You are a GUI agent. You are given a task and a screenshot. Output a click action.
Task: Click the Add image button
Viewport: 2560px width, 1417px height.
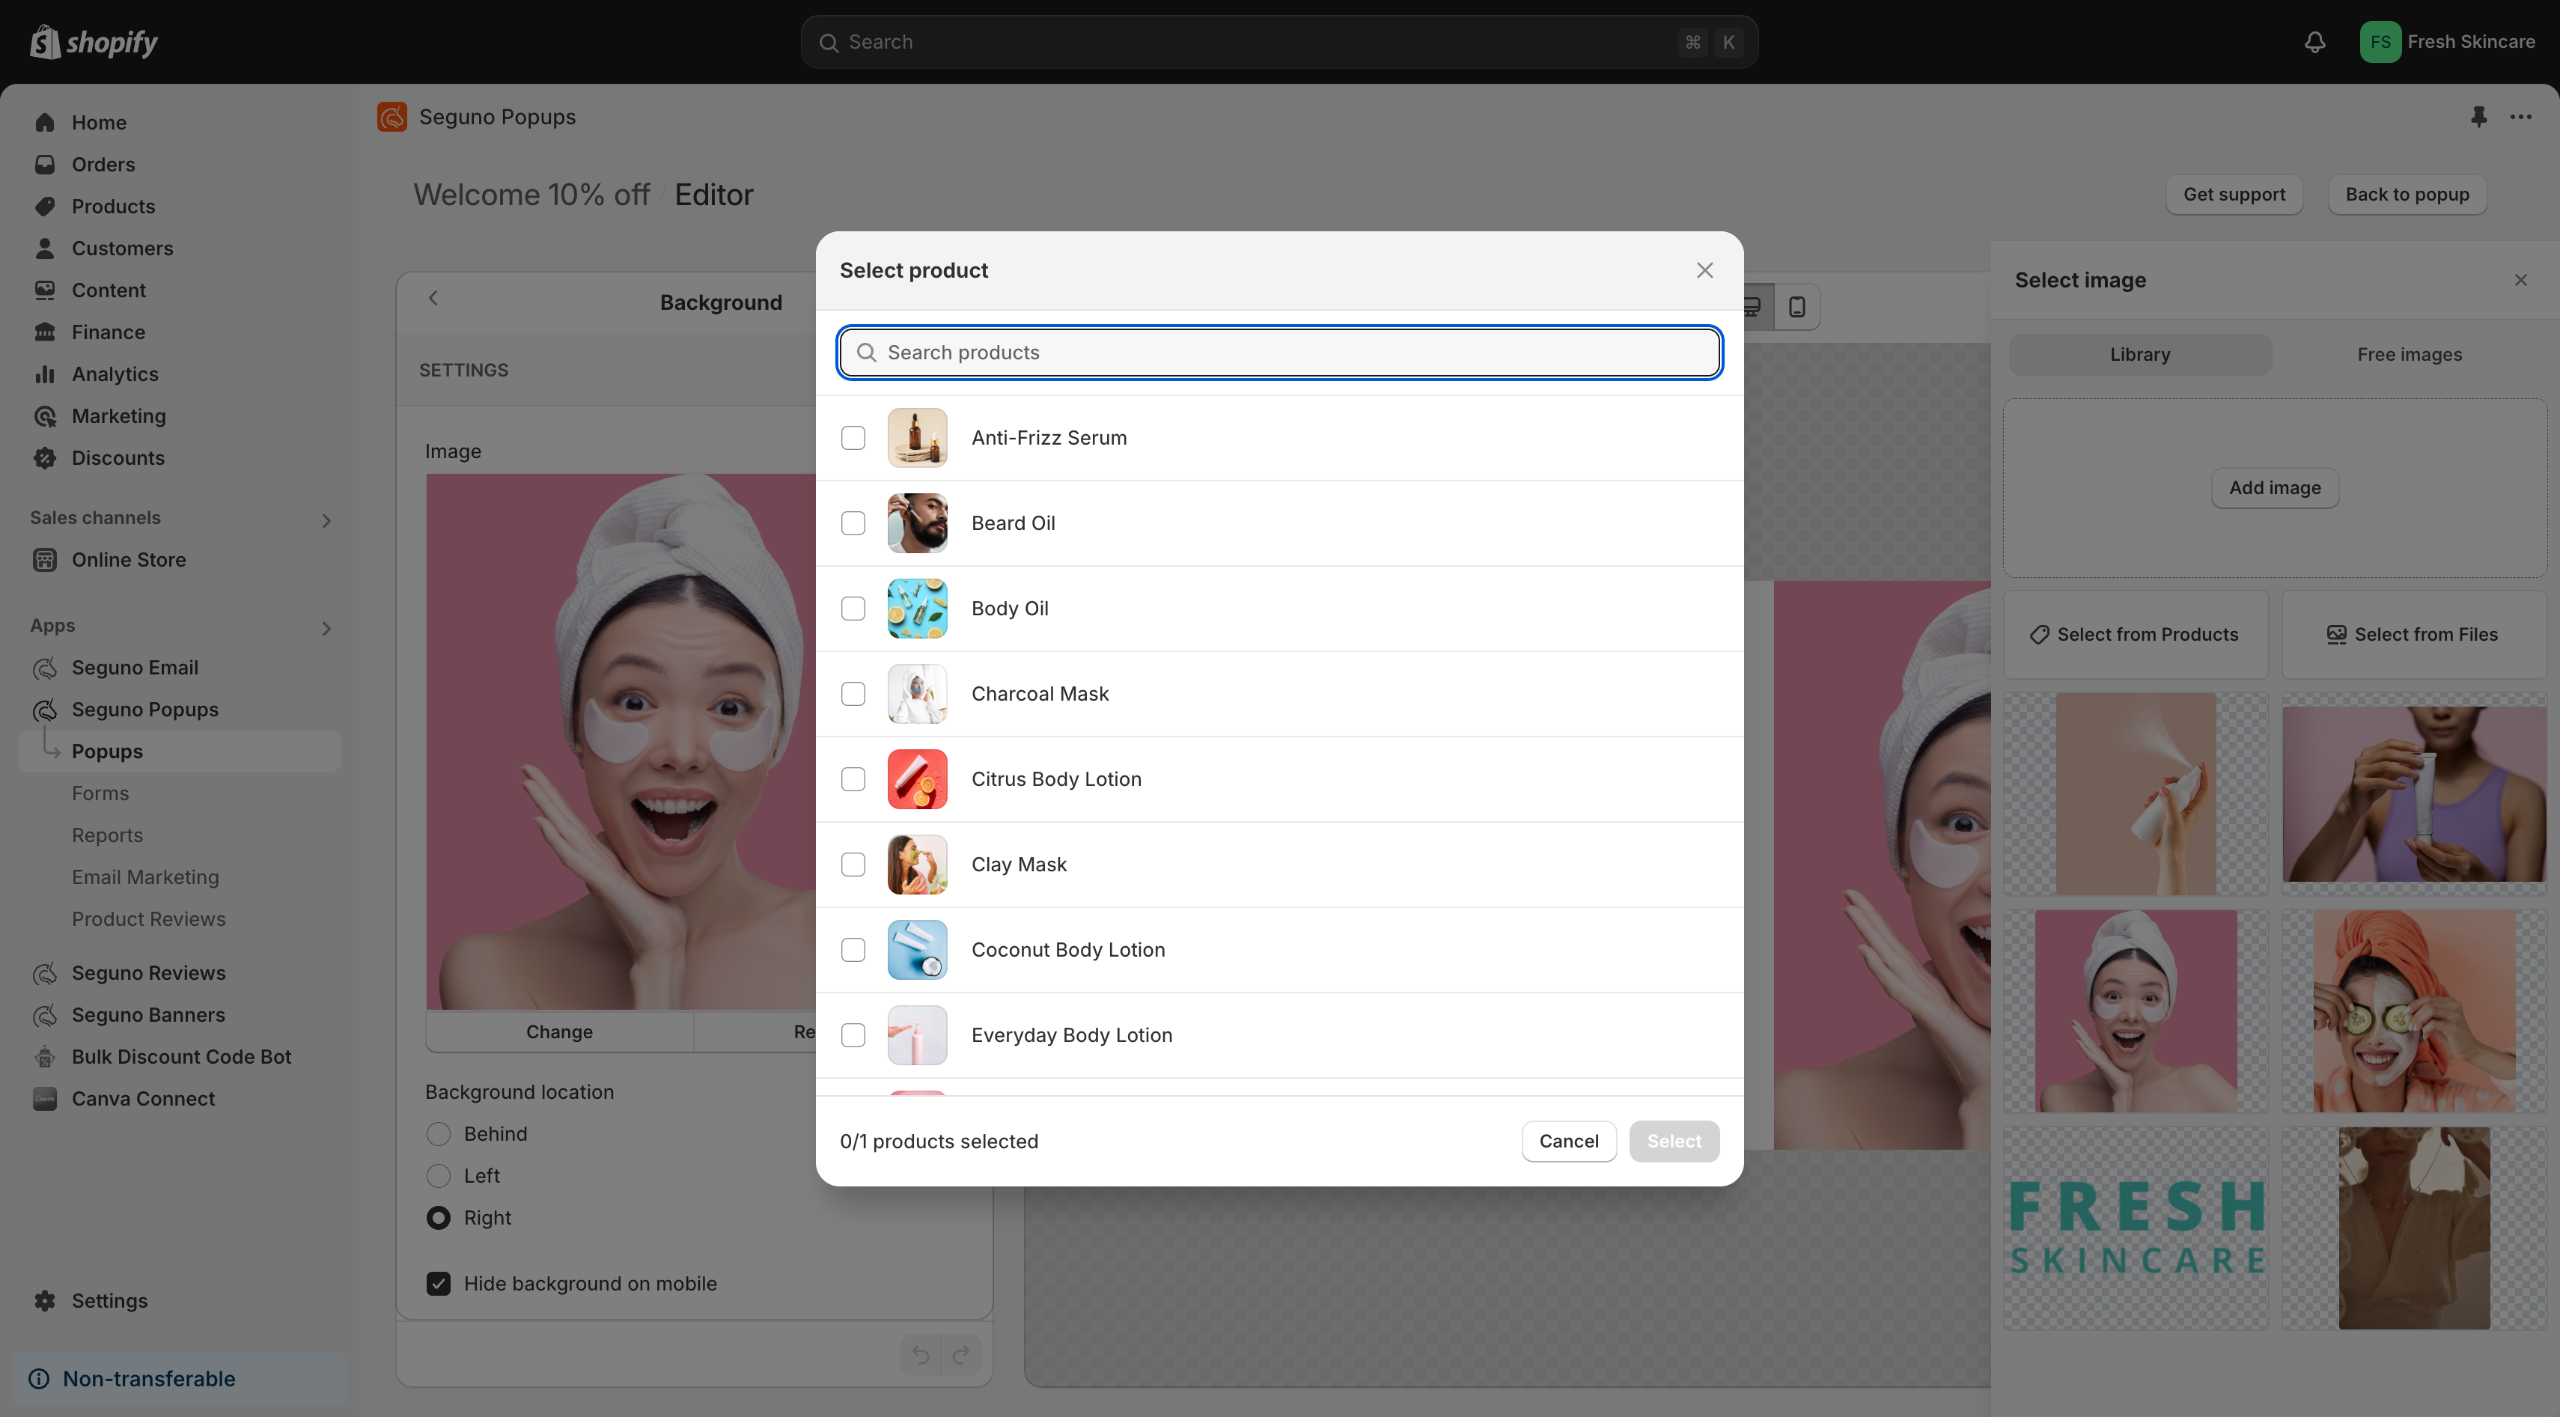pos(2275,488)
